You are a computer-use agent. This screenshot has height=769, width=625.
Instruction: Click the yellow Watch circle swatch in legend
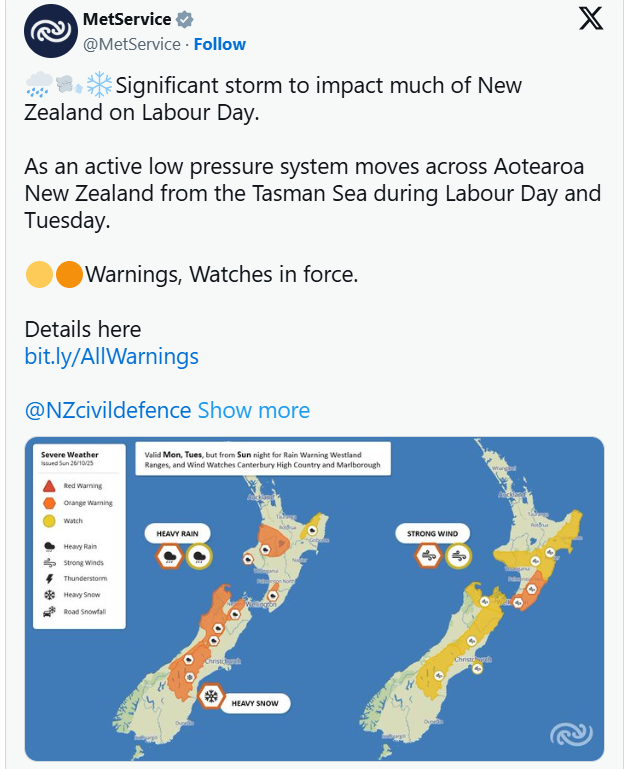click(x=50, y=521)
